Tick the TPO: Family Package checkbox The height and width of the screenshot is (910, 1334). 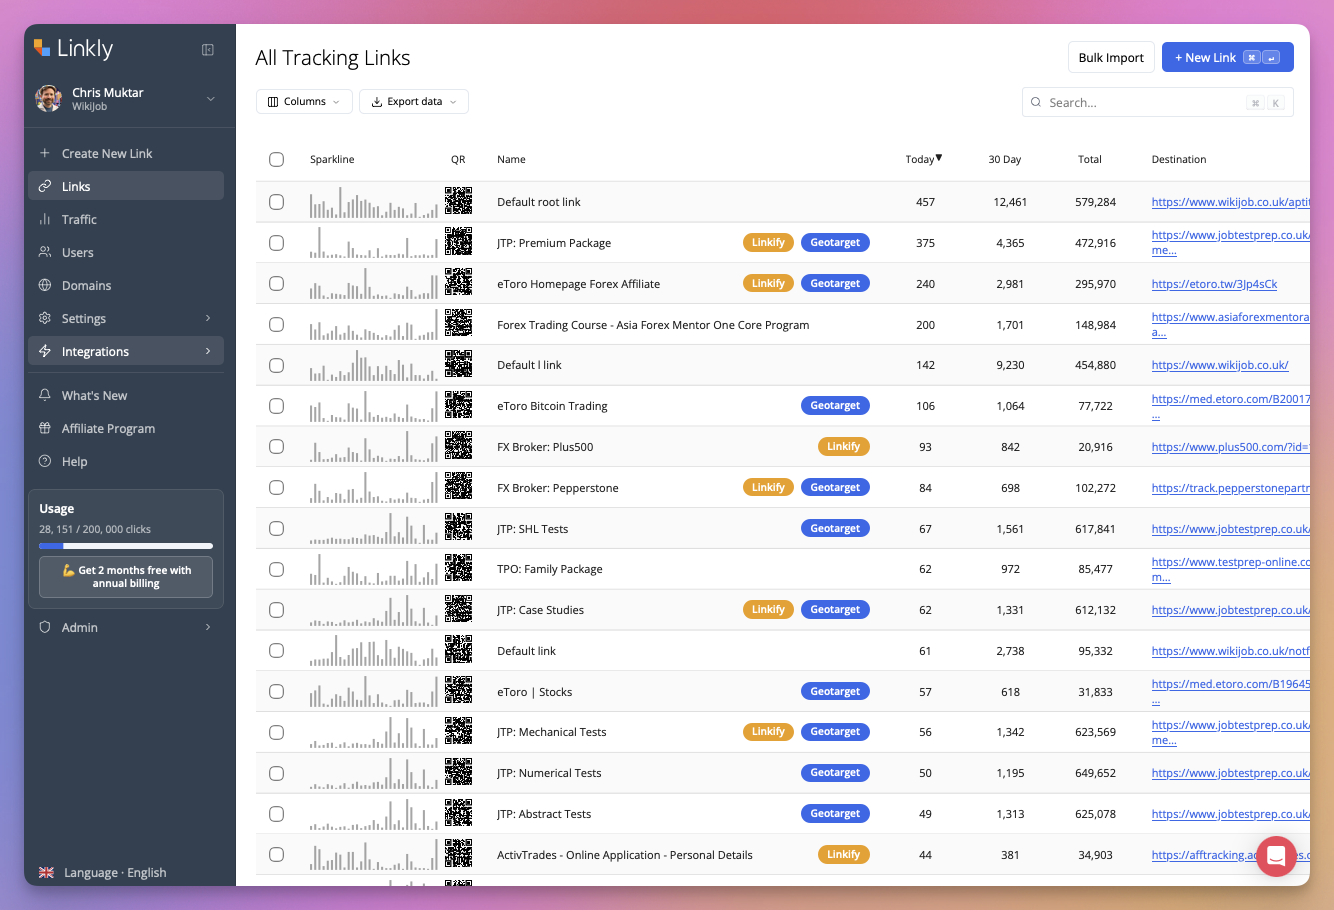pyautogui.click(x=277, y=569)
